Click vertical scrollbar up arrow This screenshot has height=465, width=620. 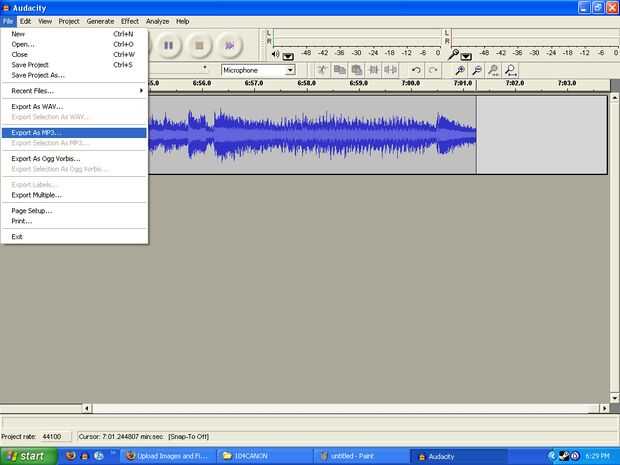click(615, 97)
